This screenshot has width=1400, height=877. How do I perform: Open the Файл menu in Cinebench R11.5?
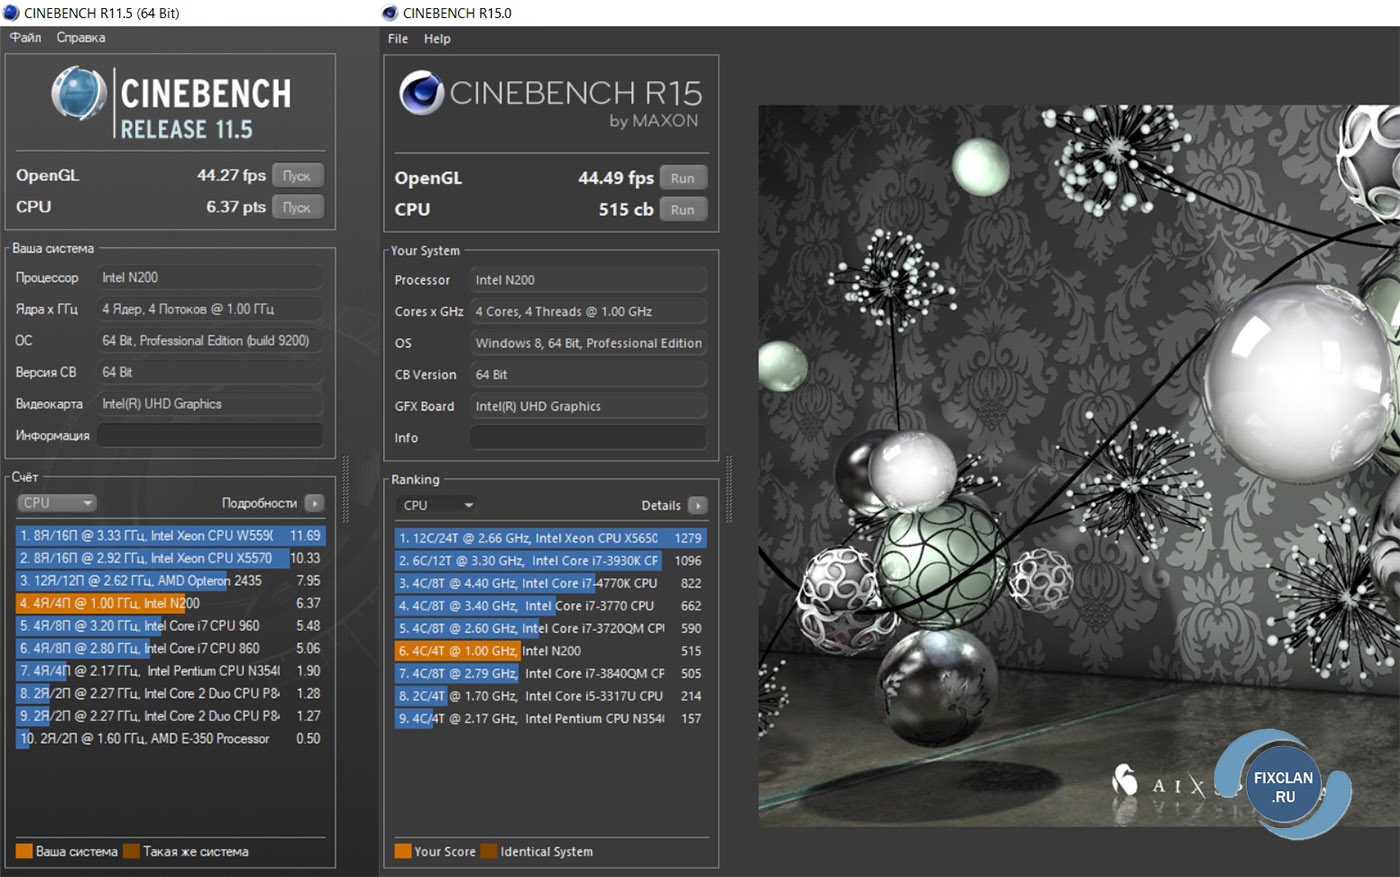[26, 37]
